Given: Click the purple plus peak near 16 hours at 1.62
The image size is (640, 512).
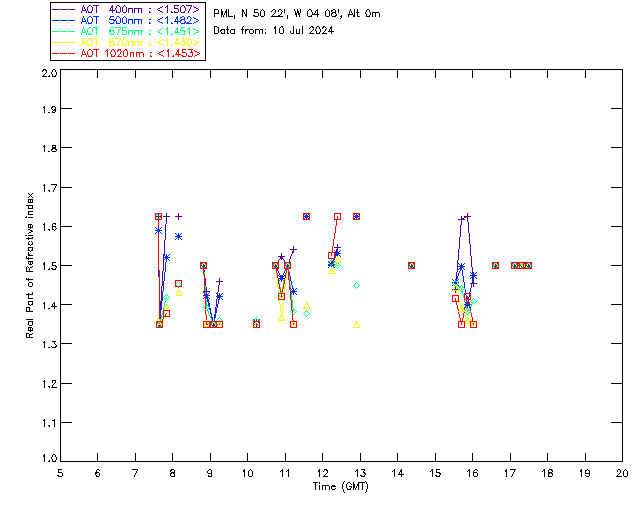Looking at the screenshot, I should (468, 216).
